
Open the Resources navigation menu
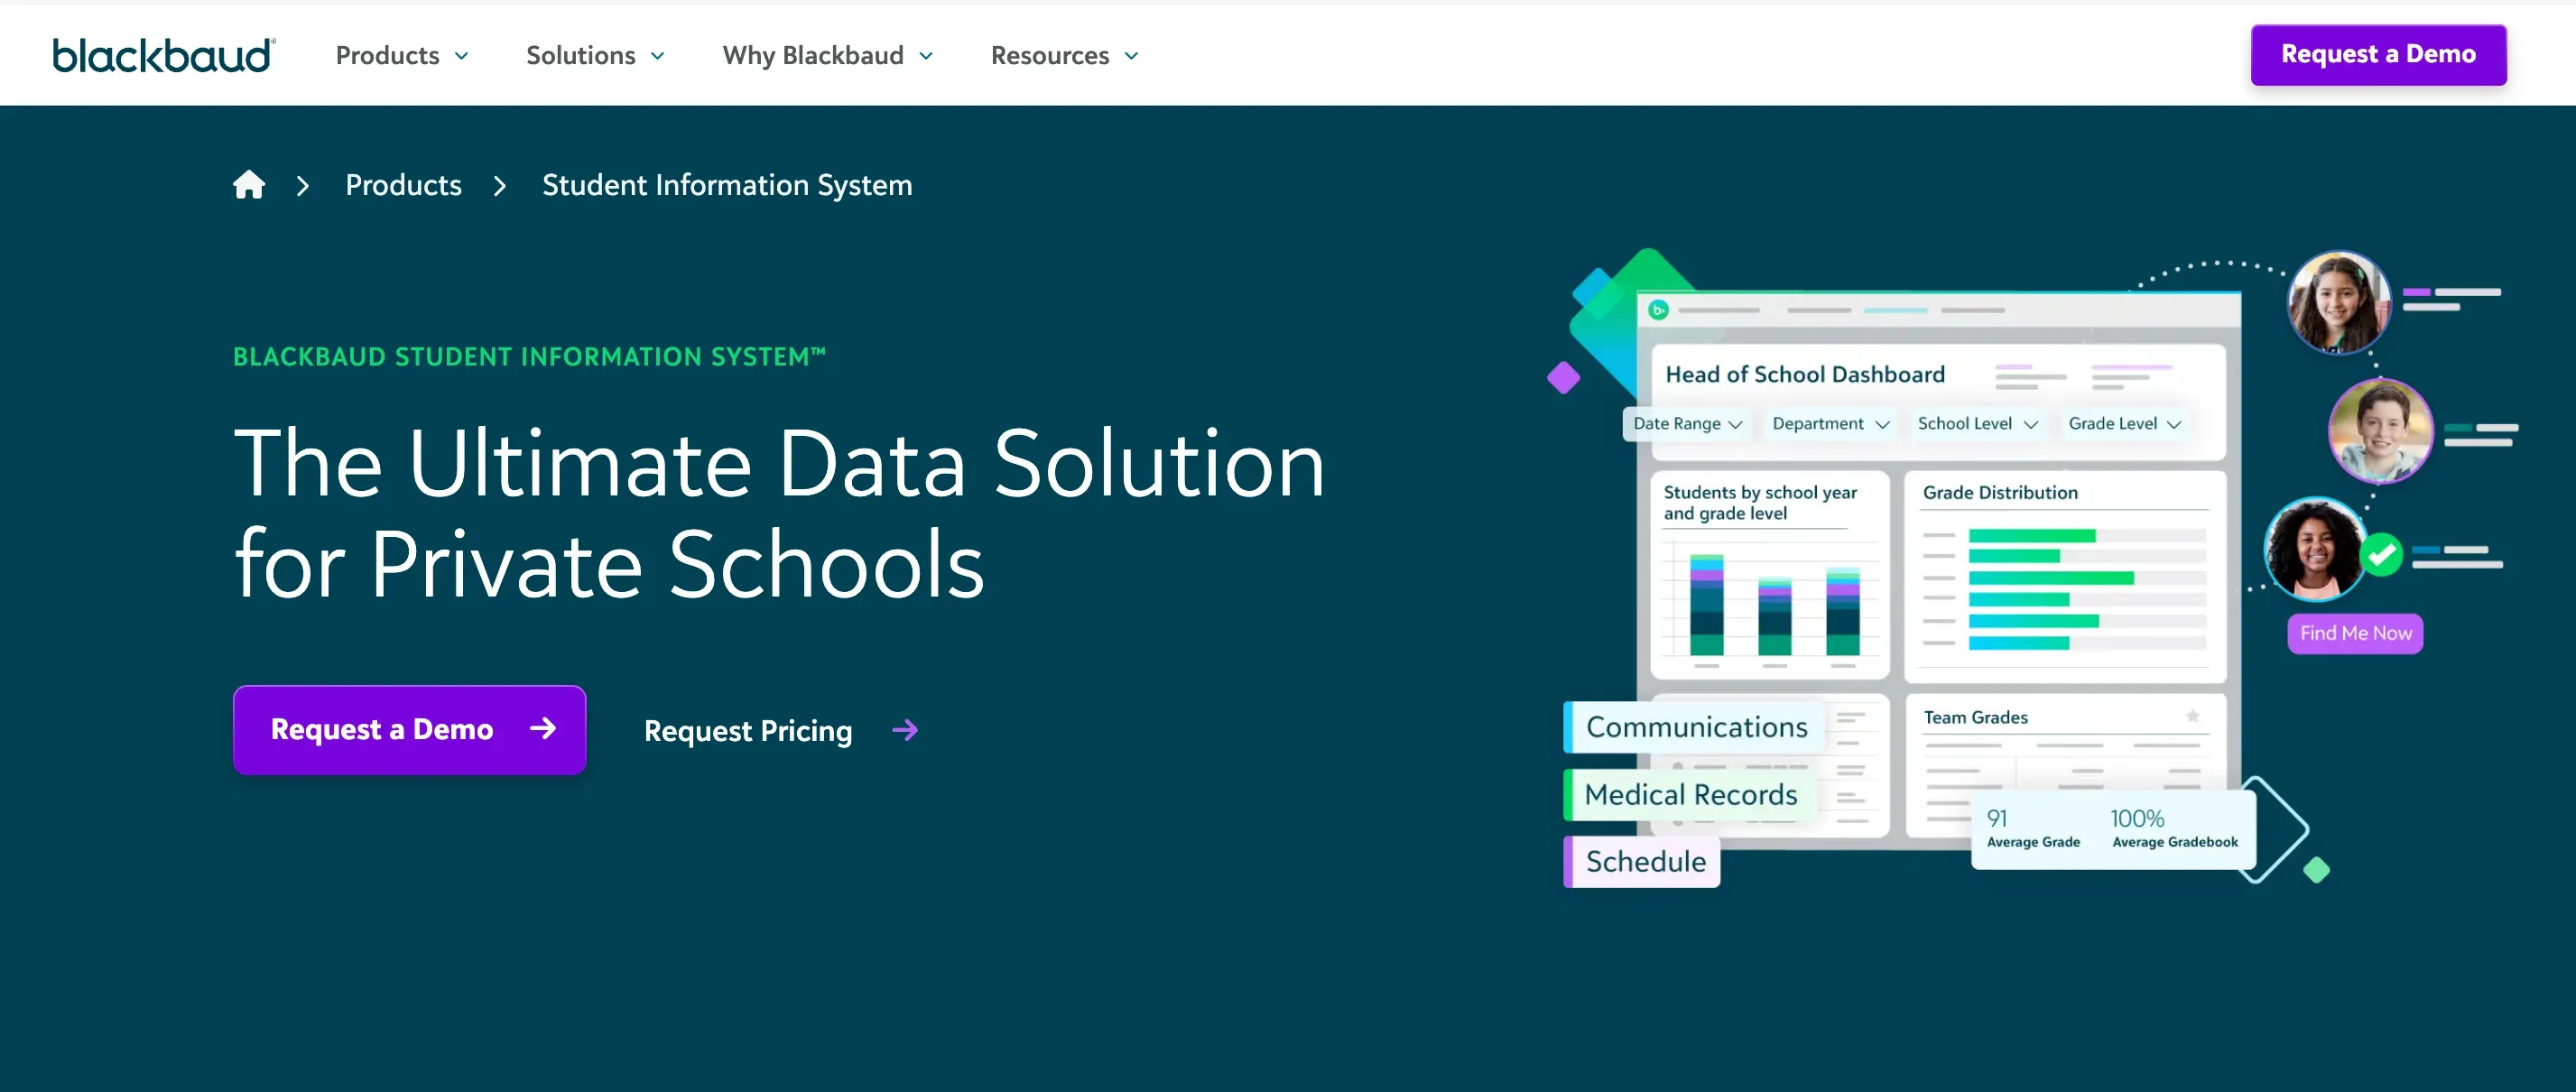coord(1064,55)
